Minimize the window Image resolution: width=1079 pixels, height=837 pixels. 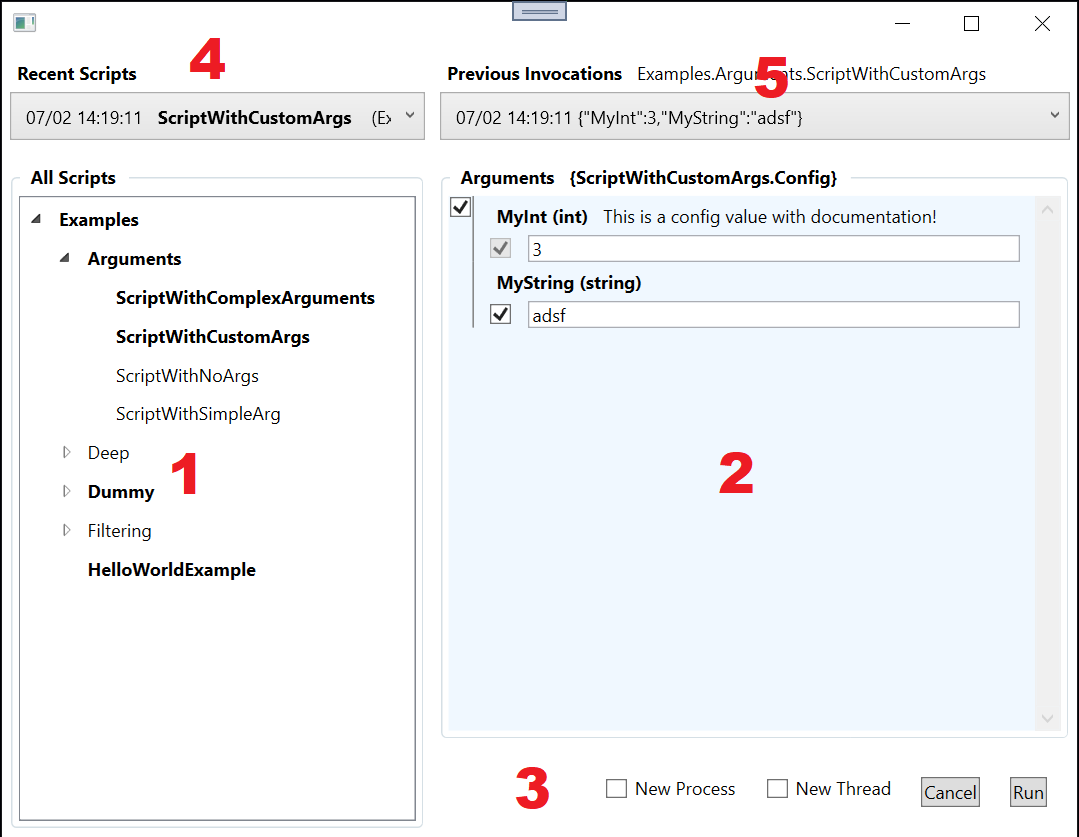(902, 23)
